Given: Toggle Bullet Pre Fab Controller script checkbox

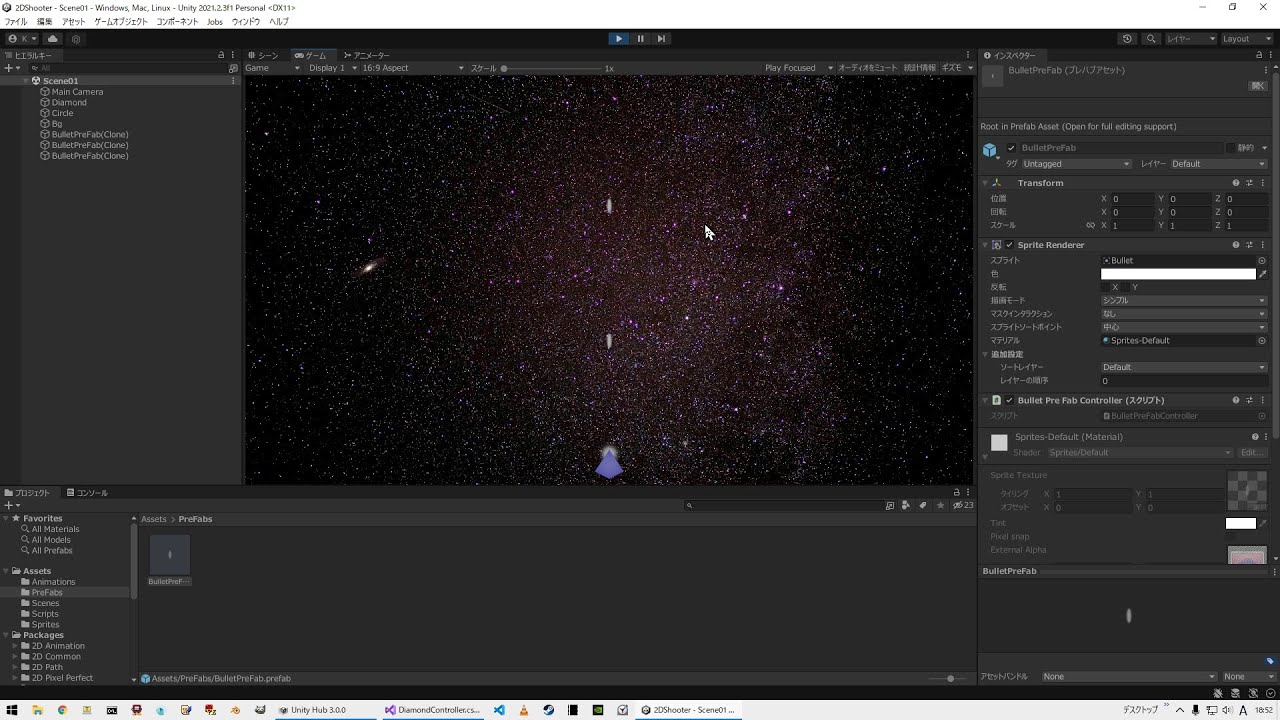Looking at the screenshot, I should tap(1009, 401).
